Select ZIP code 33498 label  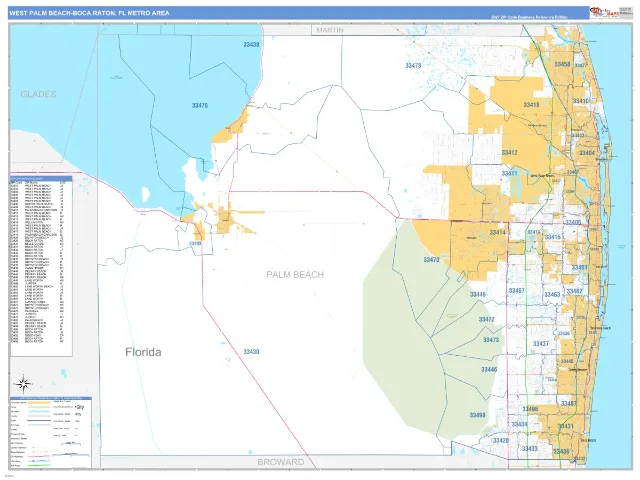pos(477,415)
